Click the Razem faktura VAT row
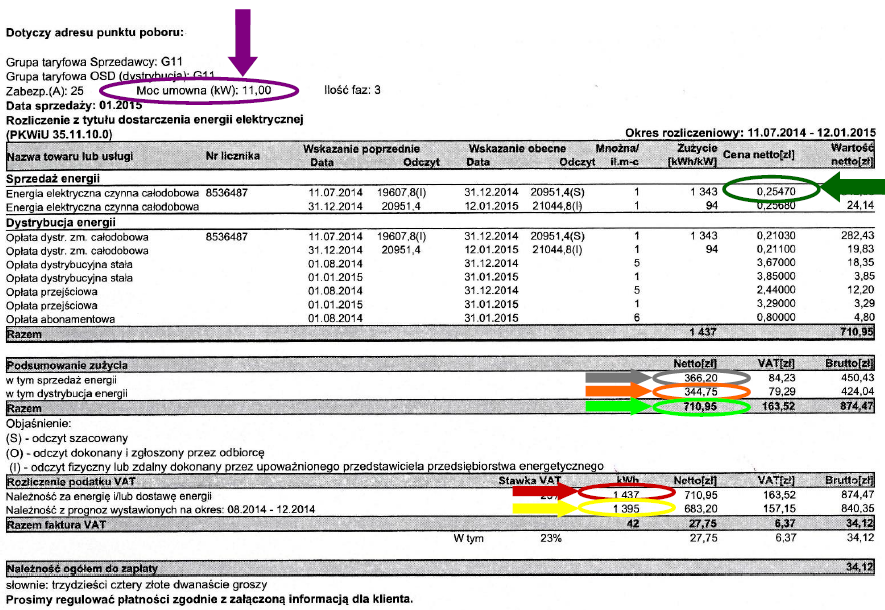Screen dimensions: 885x610 pos(440,524)
